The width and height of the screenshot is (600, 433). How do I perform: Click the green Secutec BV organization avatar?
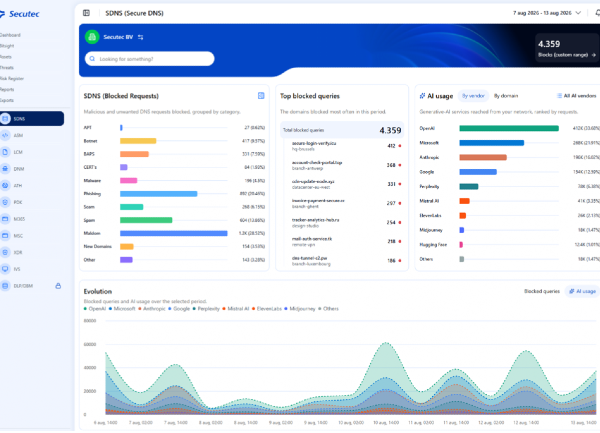(92, 37)
